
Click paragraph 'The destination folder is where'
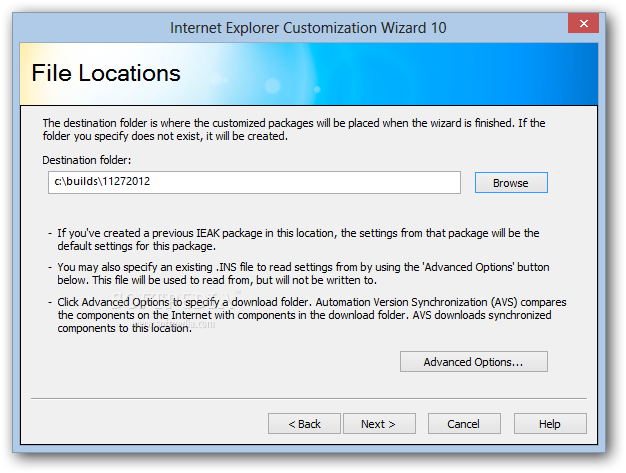click(294, 129)
